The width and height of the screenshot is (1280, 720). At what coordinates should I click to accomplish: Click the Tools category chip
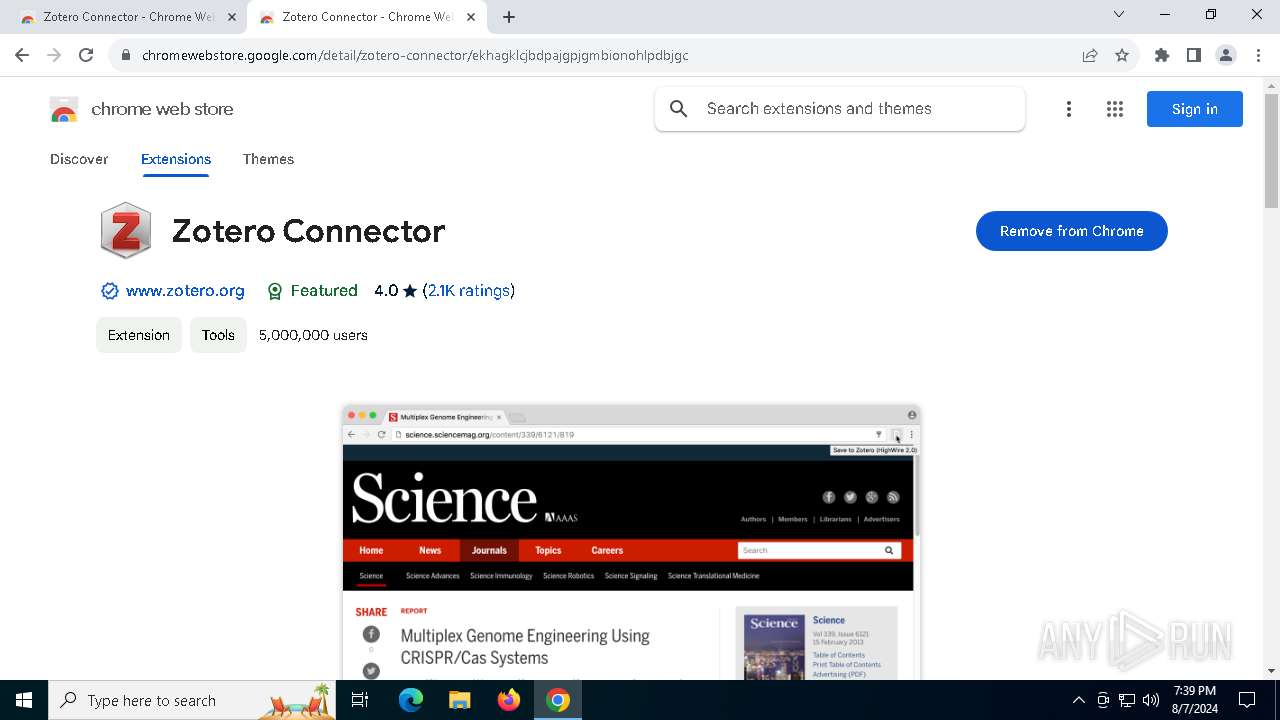click(218, 335)
